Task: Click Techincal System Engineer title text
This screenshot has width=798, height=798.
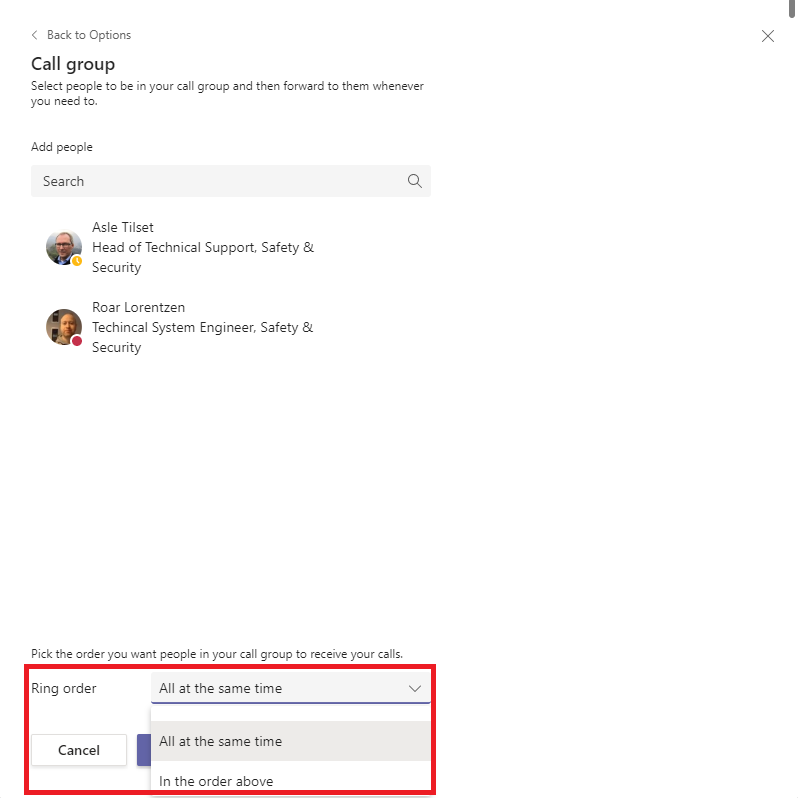Action: tap(203, 327)
